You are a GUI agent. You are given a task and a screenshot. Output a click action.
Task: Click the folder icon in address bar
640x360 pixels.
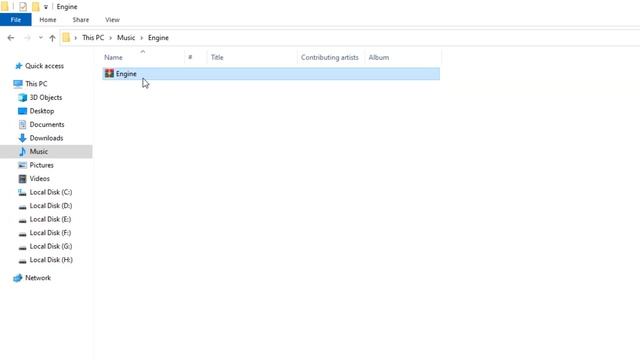[66, 38]
